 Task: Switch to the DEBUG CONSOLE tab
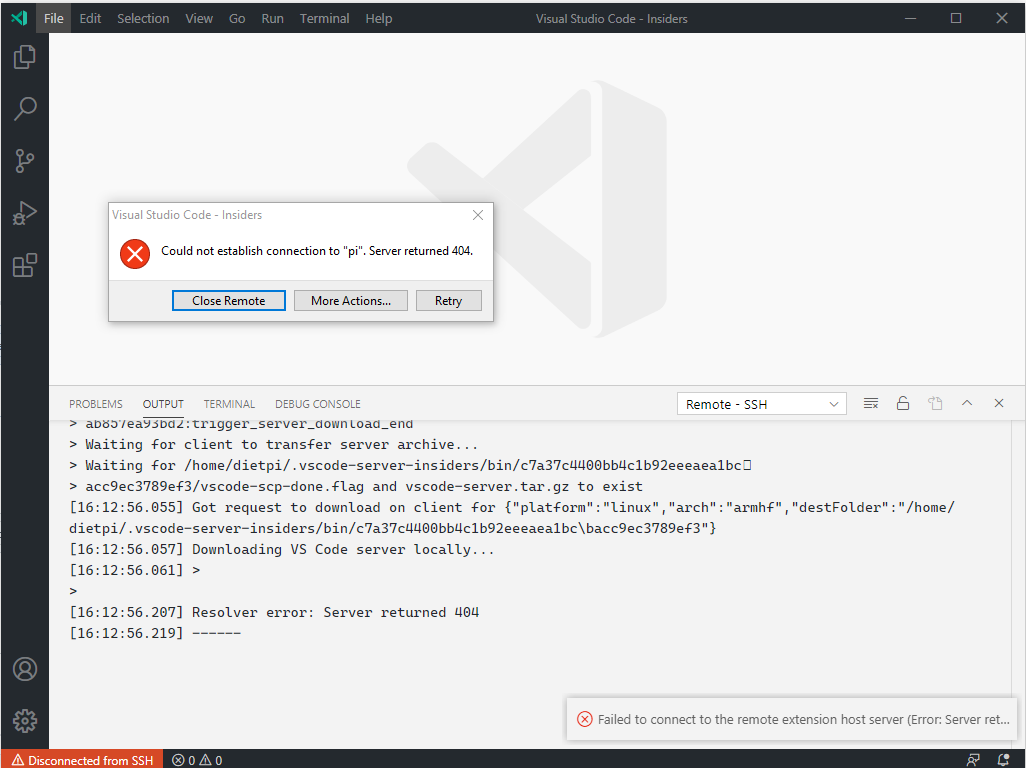pos(317,404)
